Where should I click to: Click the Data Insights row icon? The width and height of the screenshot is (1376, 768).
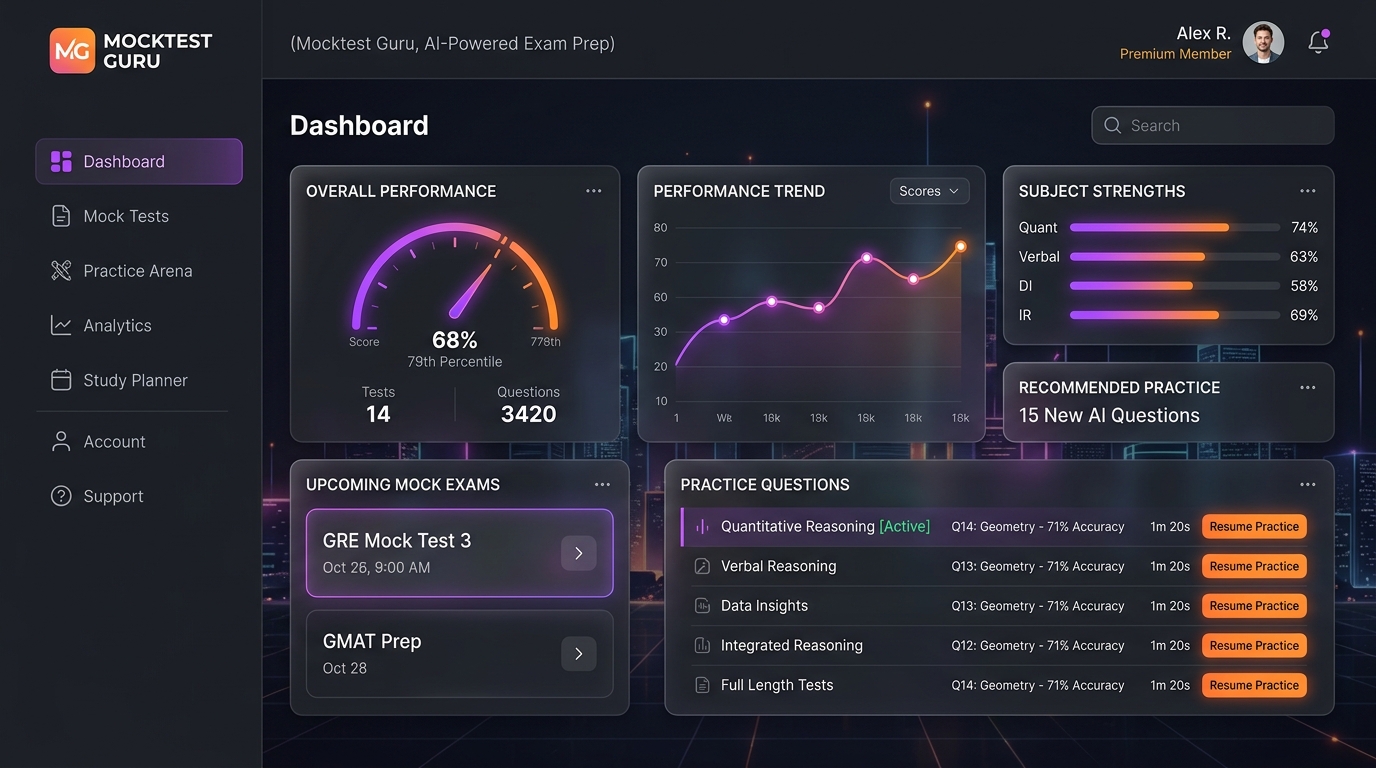(x=702, y=606)
